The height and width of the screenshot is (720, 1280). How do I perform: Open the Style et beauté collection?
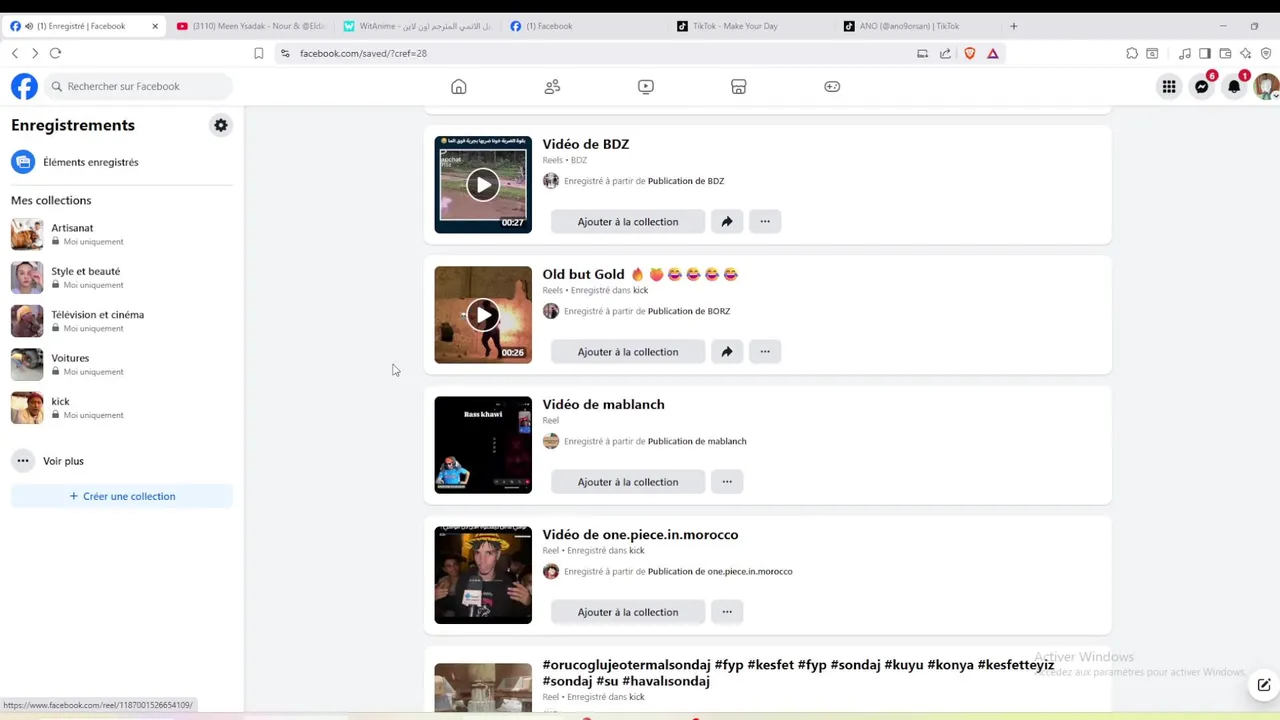point(122,277)
